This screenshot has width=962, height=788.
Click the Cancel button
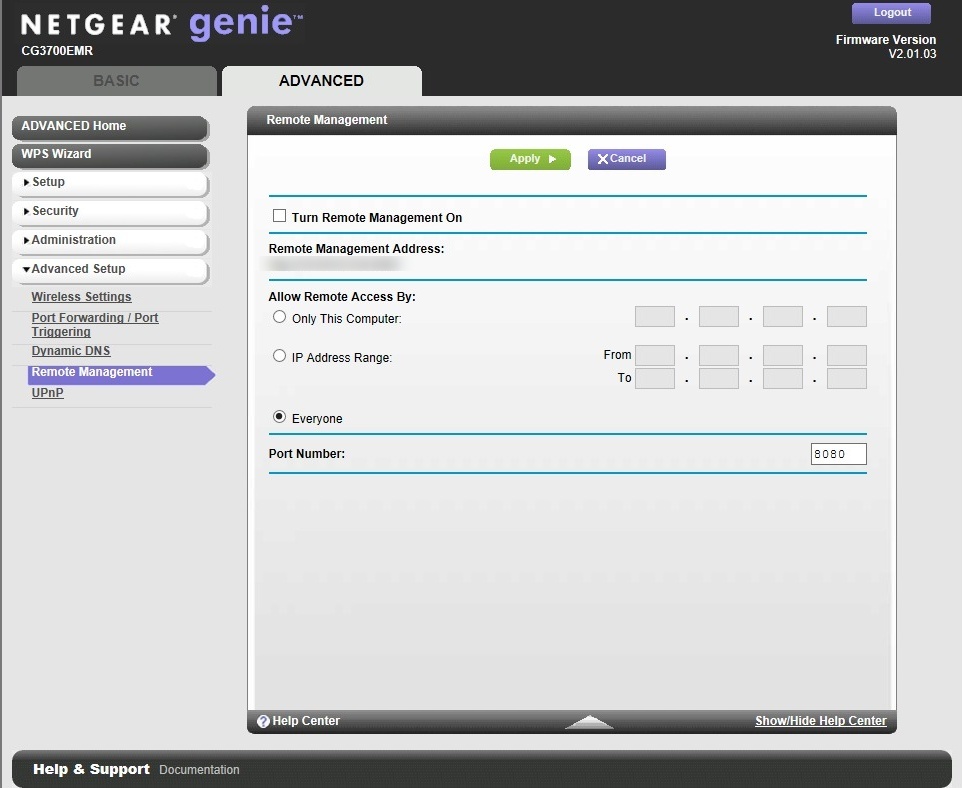(x=626, y=158)
